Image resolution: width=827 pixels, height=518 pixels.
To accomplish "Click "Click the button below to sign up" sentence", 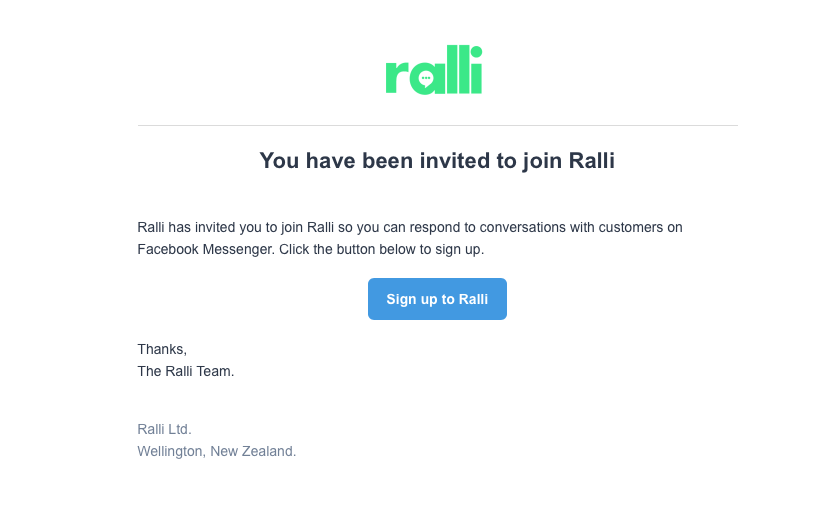I will (x=381, y=249).
